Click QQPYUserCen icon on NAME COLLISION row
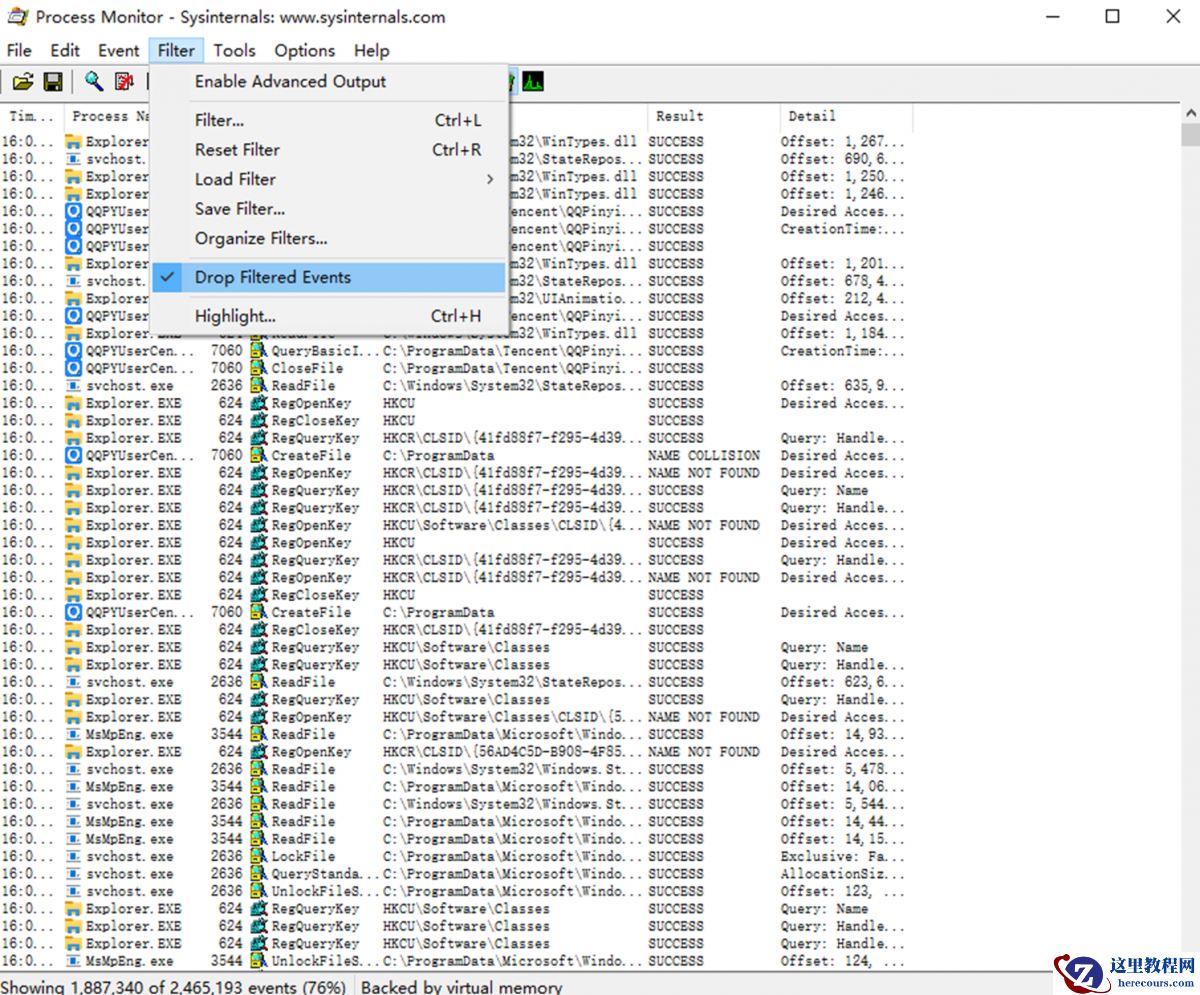 tap(73, 455)
